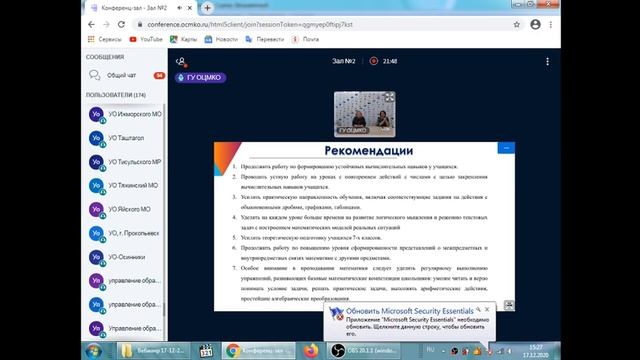Open the Chrome profile avatar

coord(536,24)
